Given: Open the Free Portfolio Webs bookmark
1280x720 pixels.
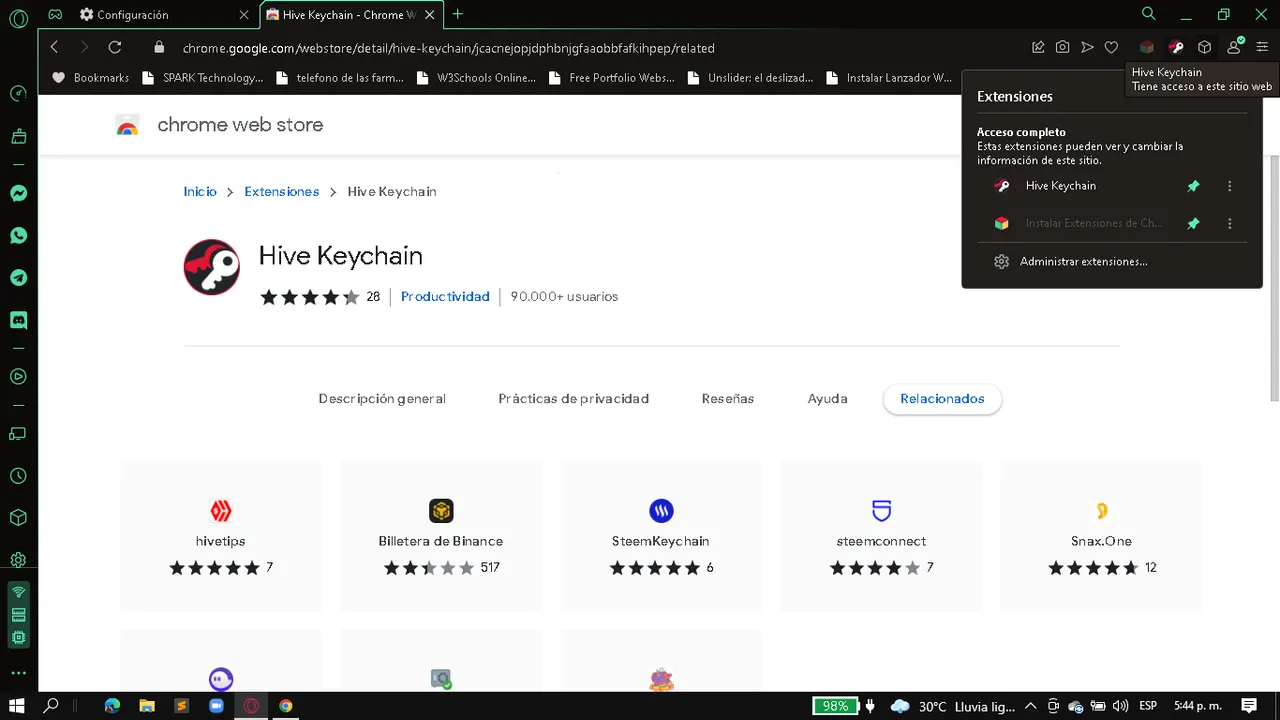Looking at the screenshot, I should click(x=612, y=78).
